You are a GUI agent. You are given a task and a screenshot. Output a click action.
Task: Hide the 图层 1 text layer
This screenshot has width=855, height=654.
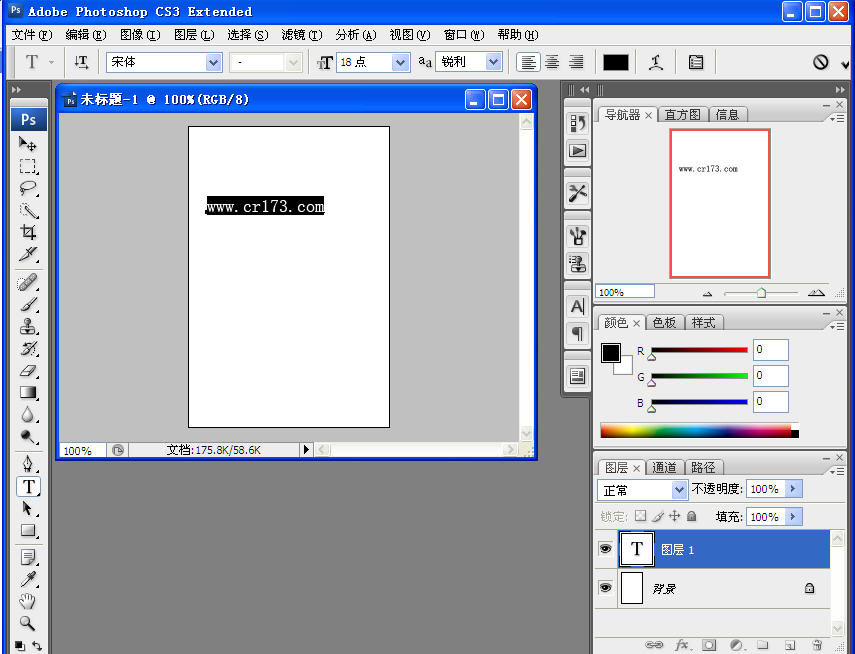point(605,549)
